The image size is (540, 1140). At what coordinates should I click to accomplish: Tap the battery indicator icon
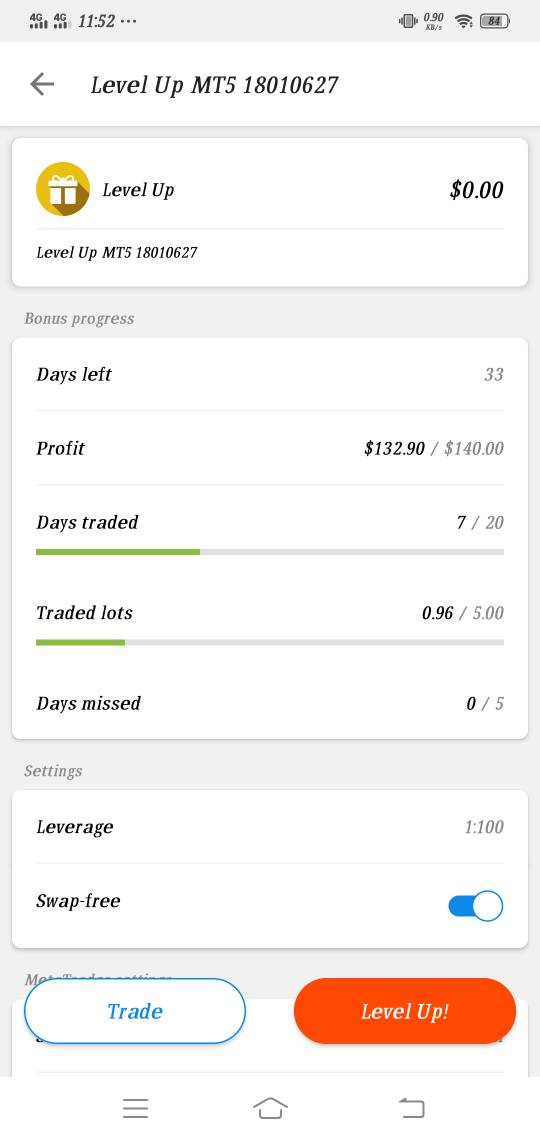click(x=495, y=21)
